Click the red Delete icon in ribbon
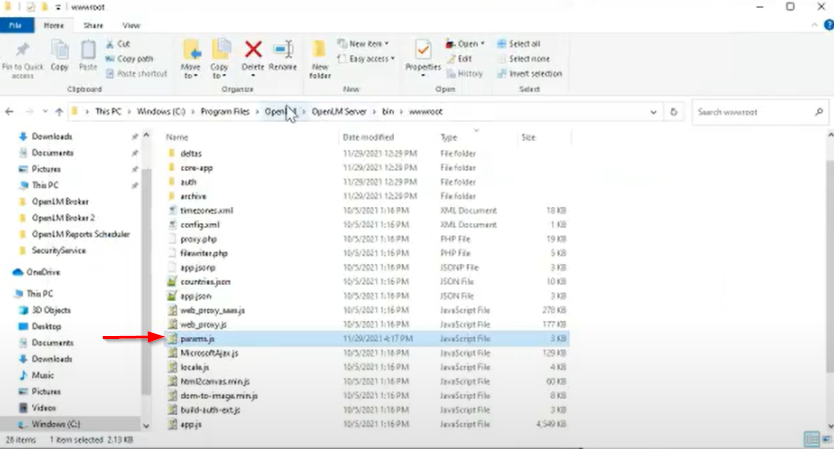The image size is (834, 449). tap(253, 55)
